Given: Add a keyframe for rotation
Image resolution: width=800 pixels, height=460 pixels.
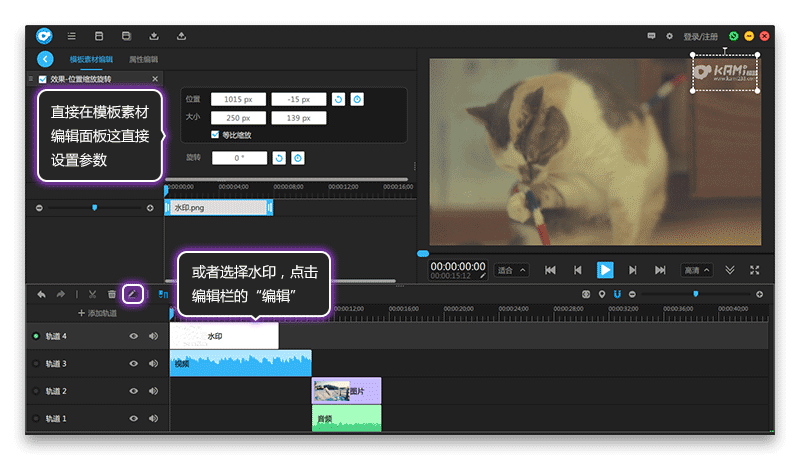Looking at the screenshot, I should [297, 158].
